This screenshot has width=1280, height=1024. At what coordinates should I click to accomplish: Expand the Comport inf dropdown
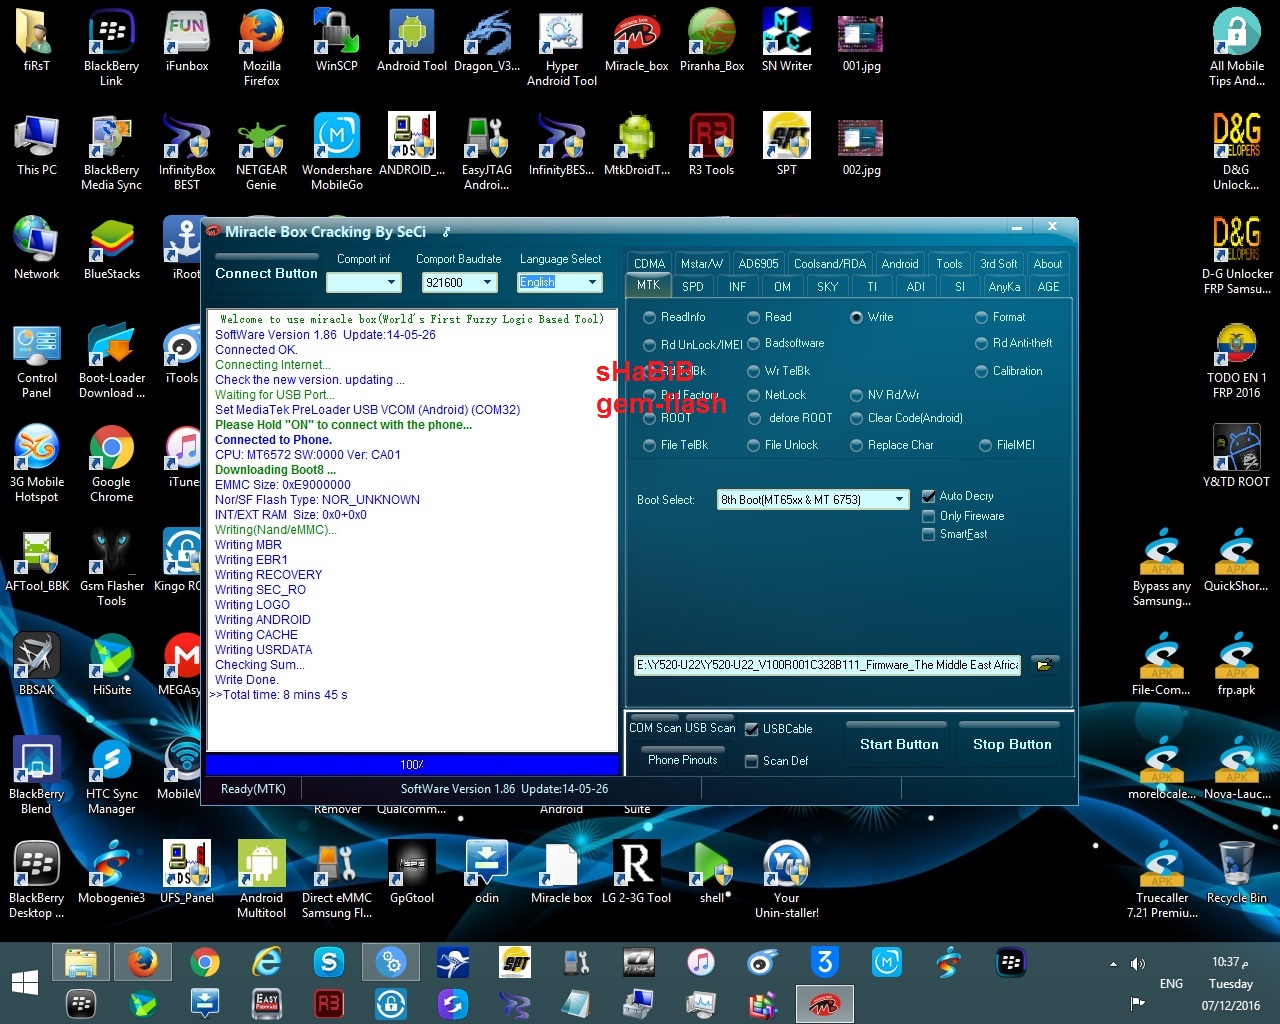392,283
